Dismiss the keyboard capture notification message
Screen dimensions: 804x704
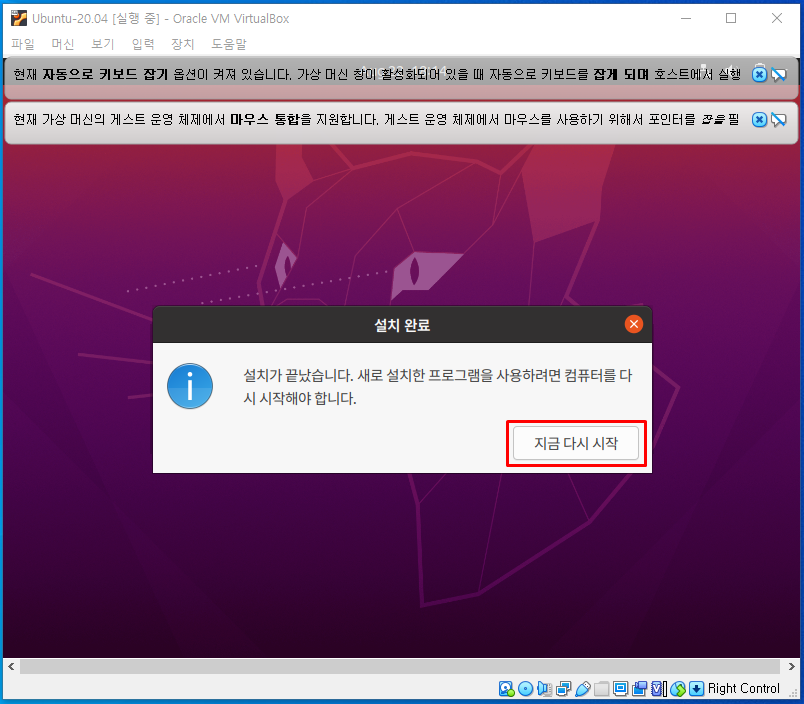[x=759, y=74]
